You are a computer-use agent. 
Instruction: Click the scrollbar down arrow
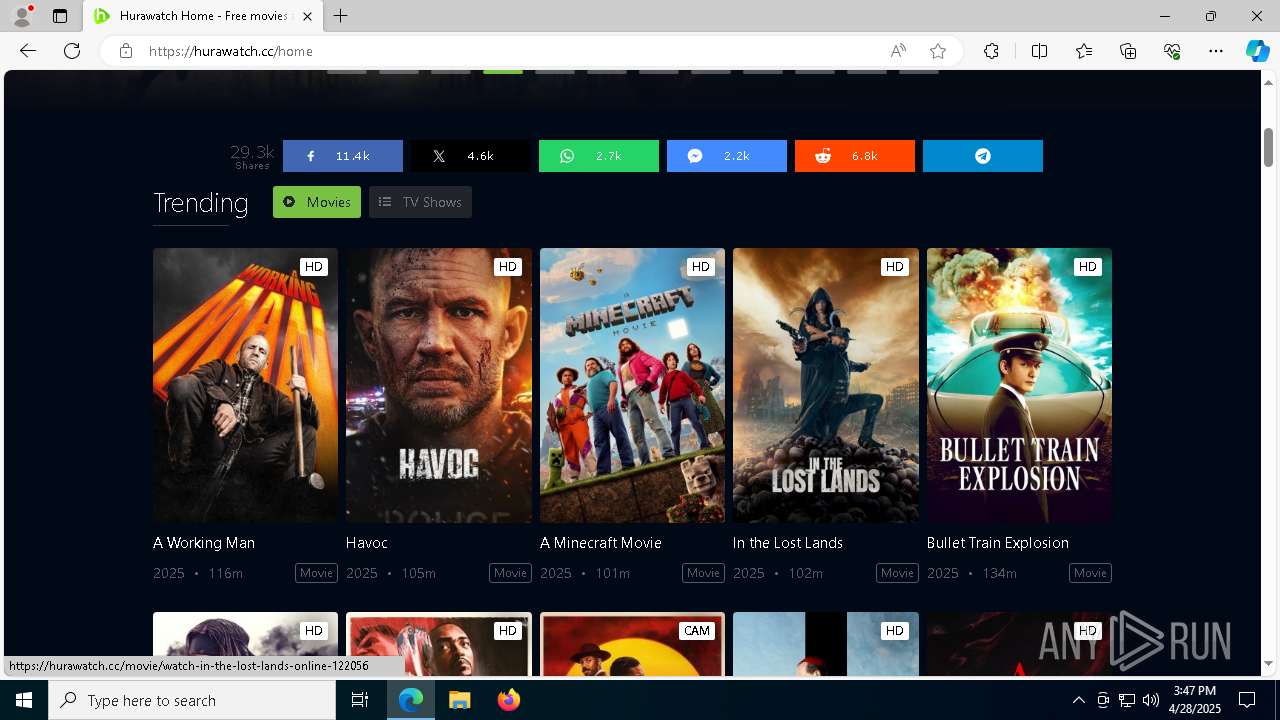click(x=1268, y=663)
